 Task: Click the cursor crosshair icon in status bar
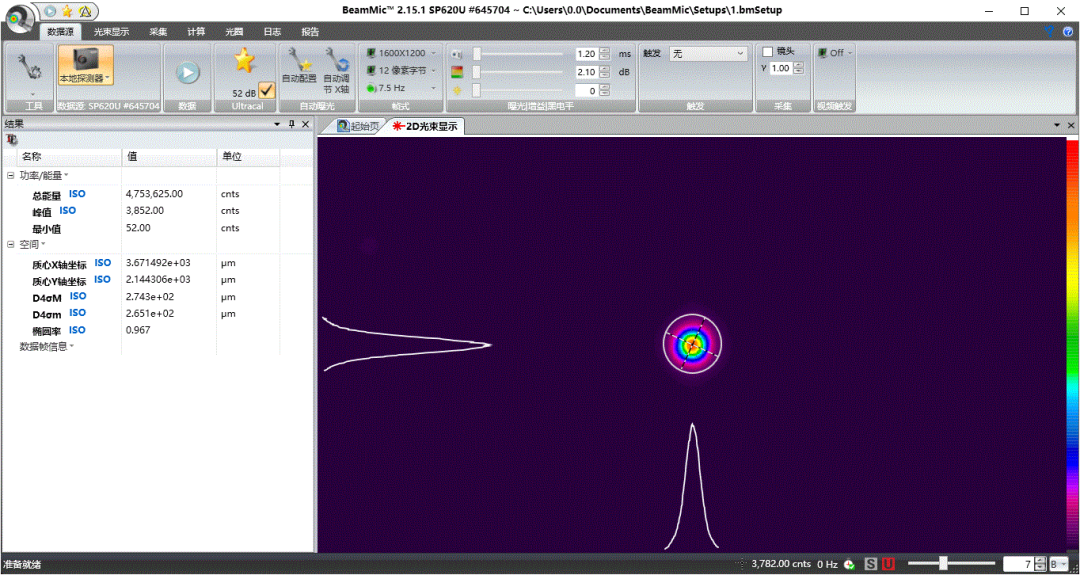(740, 564)
